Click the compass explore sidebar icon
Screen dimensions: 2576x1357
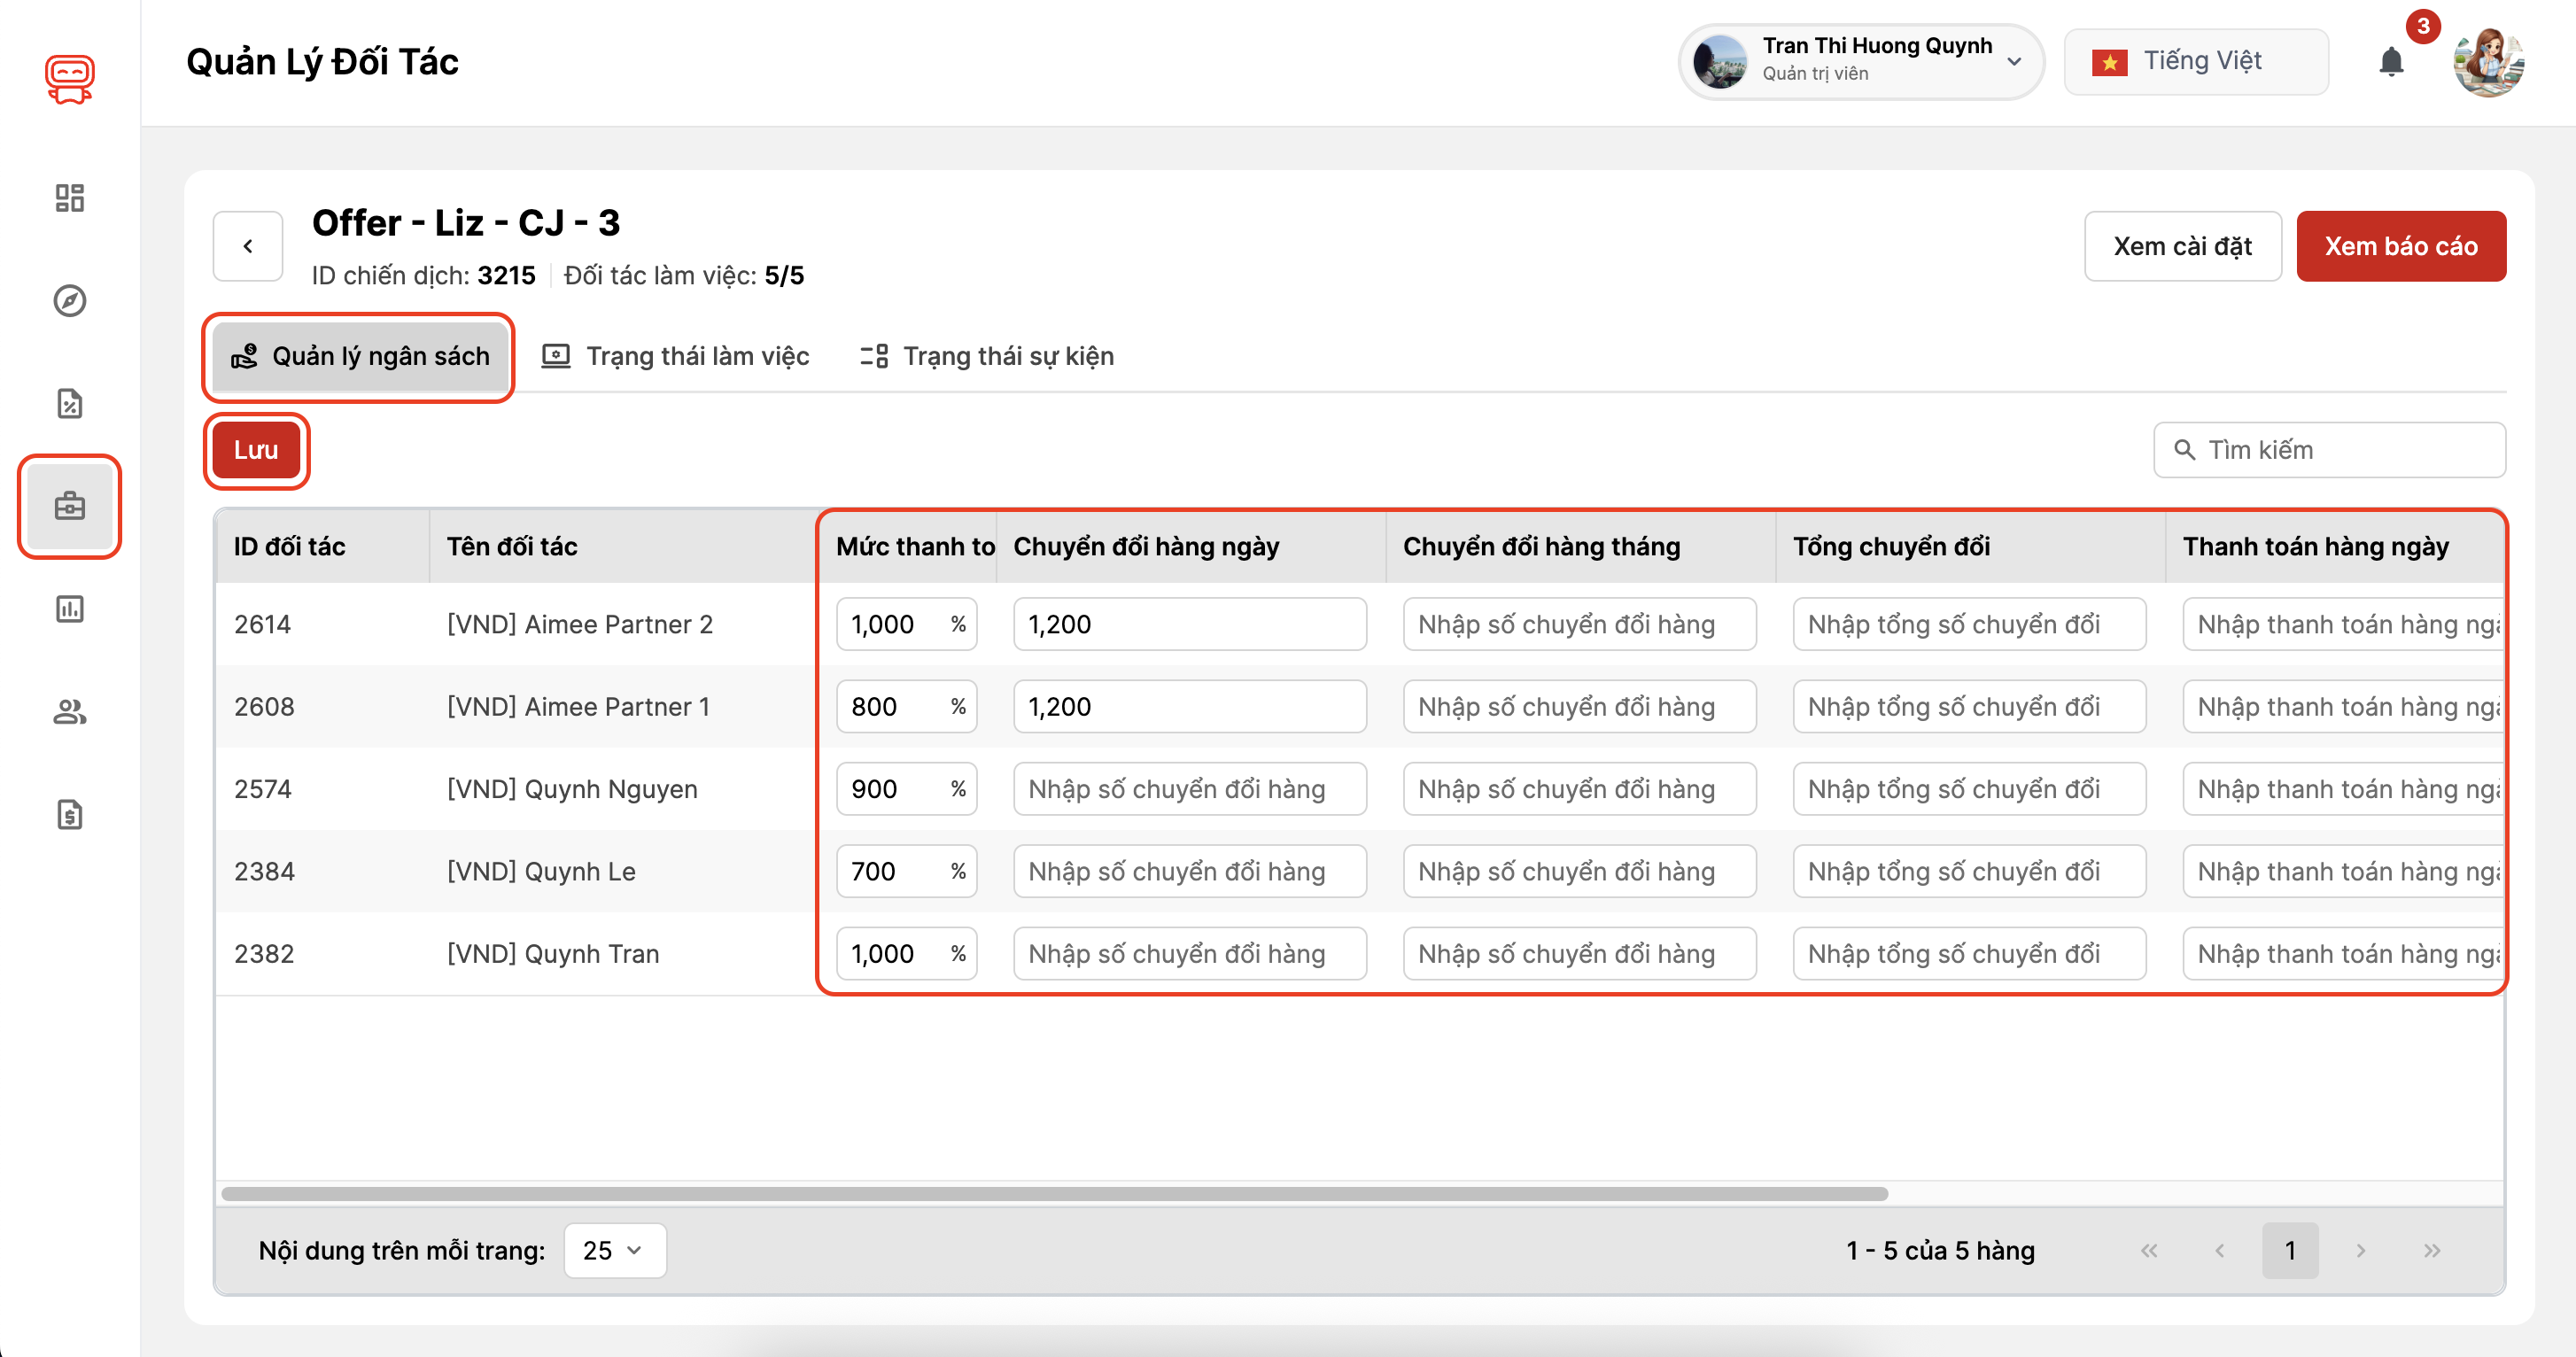point(69,300)
